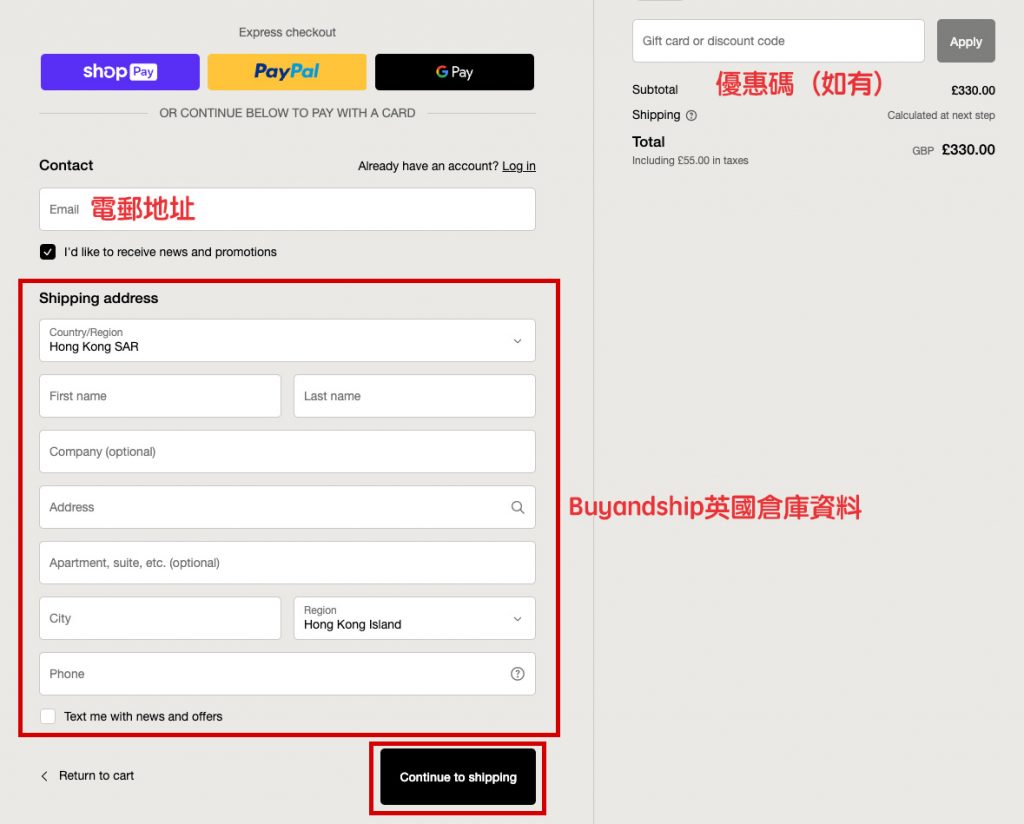Uncheck receive news and promotions checkbox
This screenshot has width=1024, height=824.
pyautogui.click(x=48, y=252)
